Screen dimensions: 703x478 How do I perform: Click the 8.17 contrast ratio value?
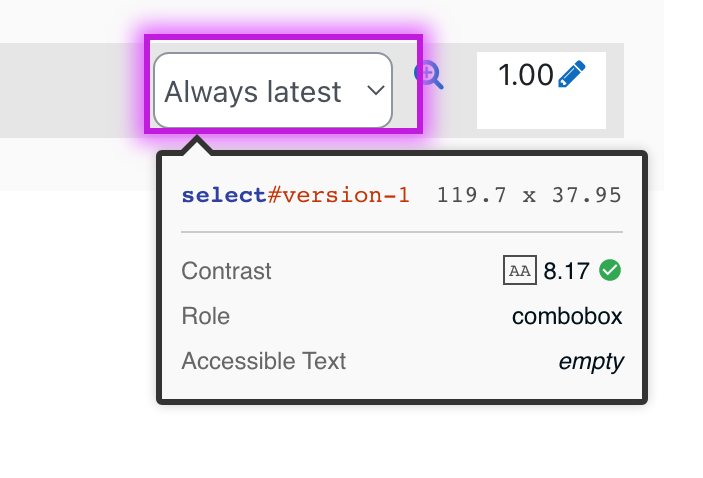[x=566, y=271]
